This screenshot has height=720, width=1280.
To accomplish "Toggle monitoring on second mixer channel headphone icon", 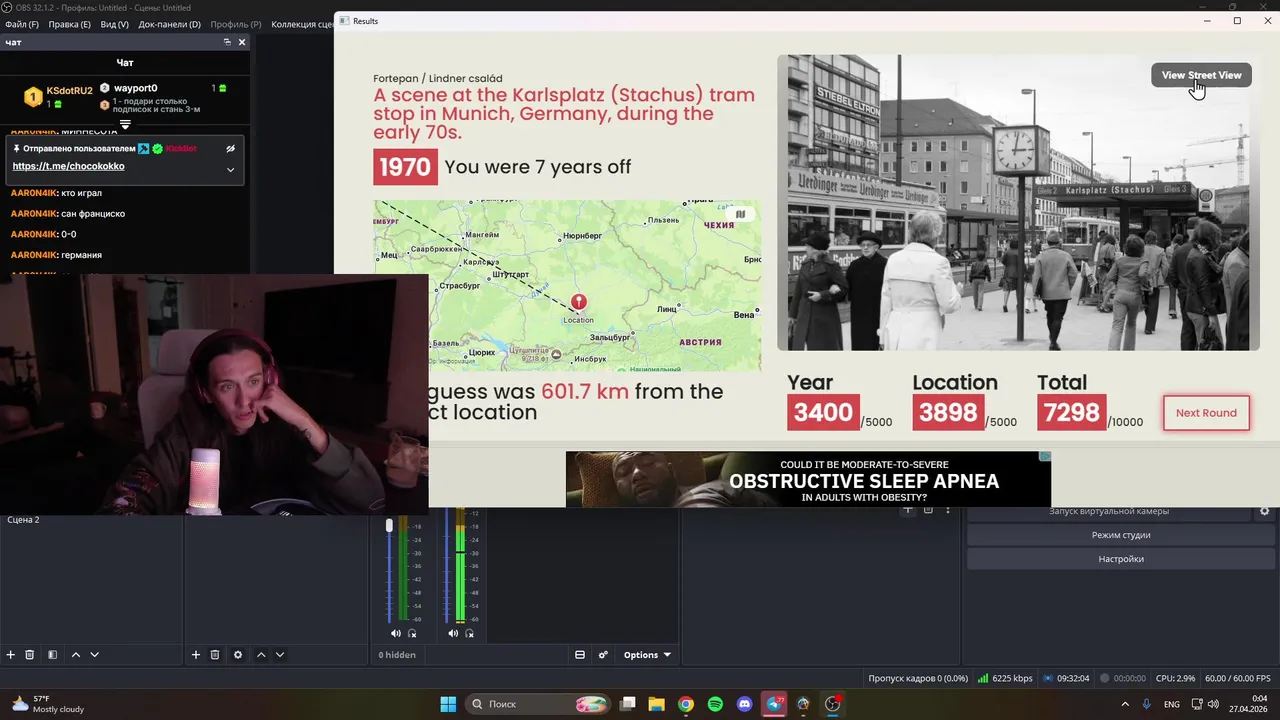I will [469, 633].
